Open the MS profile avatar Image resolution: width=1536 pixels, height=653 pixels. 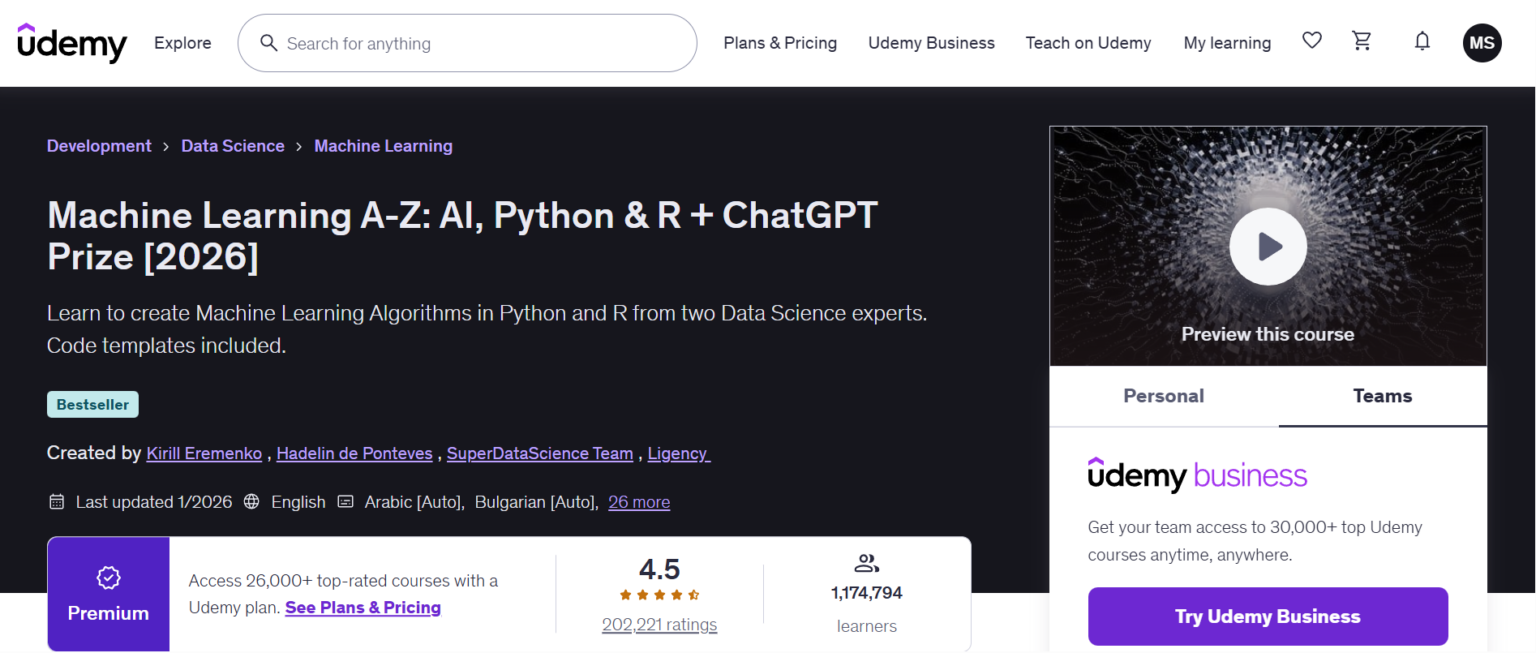coord(1482,43)
